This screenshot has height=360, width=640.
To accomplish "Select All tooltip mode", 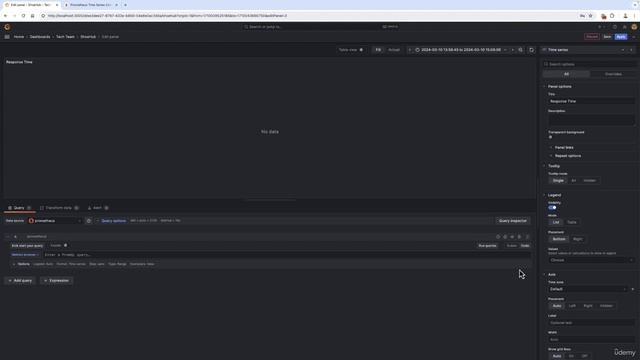I will (x=573, y=180).
